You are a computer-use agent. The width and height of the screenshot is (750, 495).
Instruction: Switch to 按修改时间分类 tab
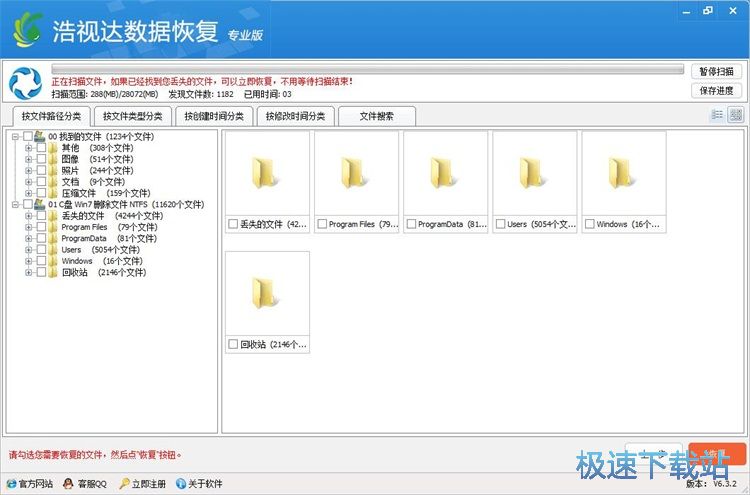(x=295, y=116)
